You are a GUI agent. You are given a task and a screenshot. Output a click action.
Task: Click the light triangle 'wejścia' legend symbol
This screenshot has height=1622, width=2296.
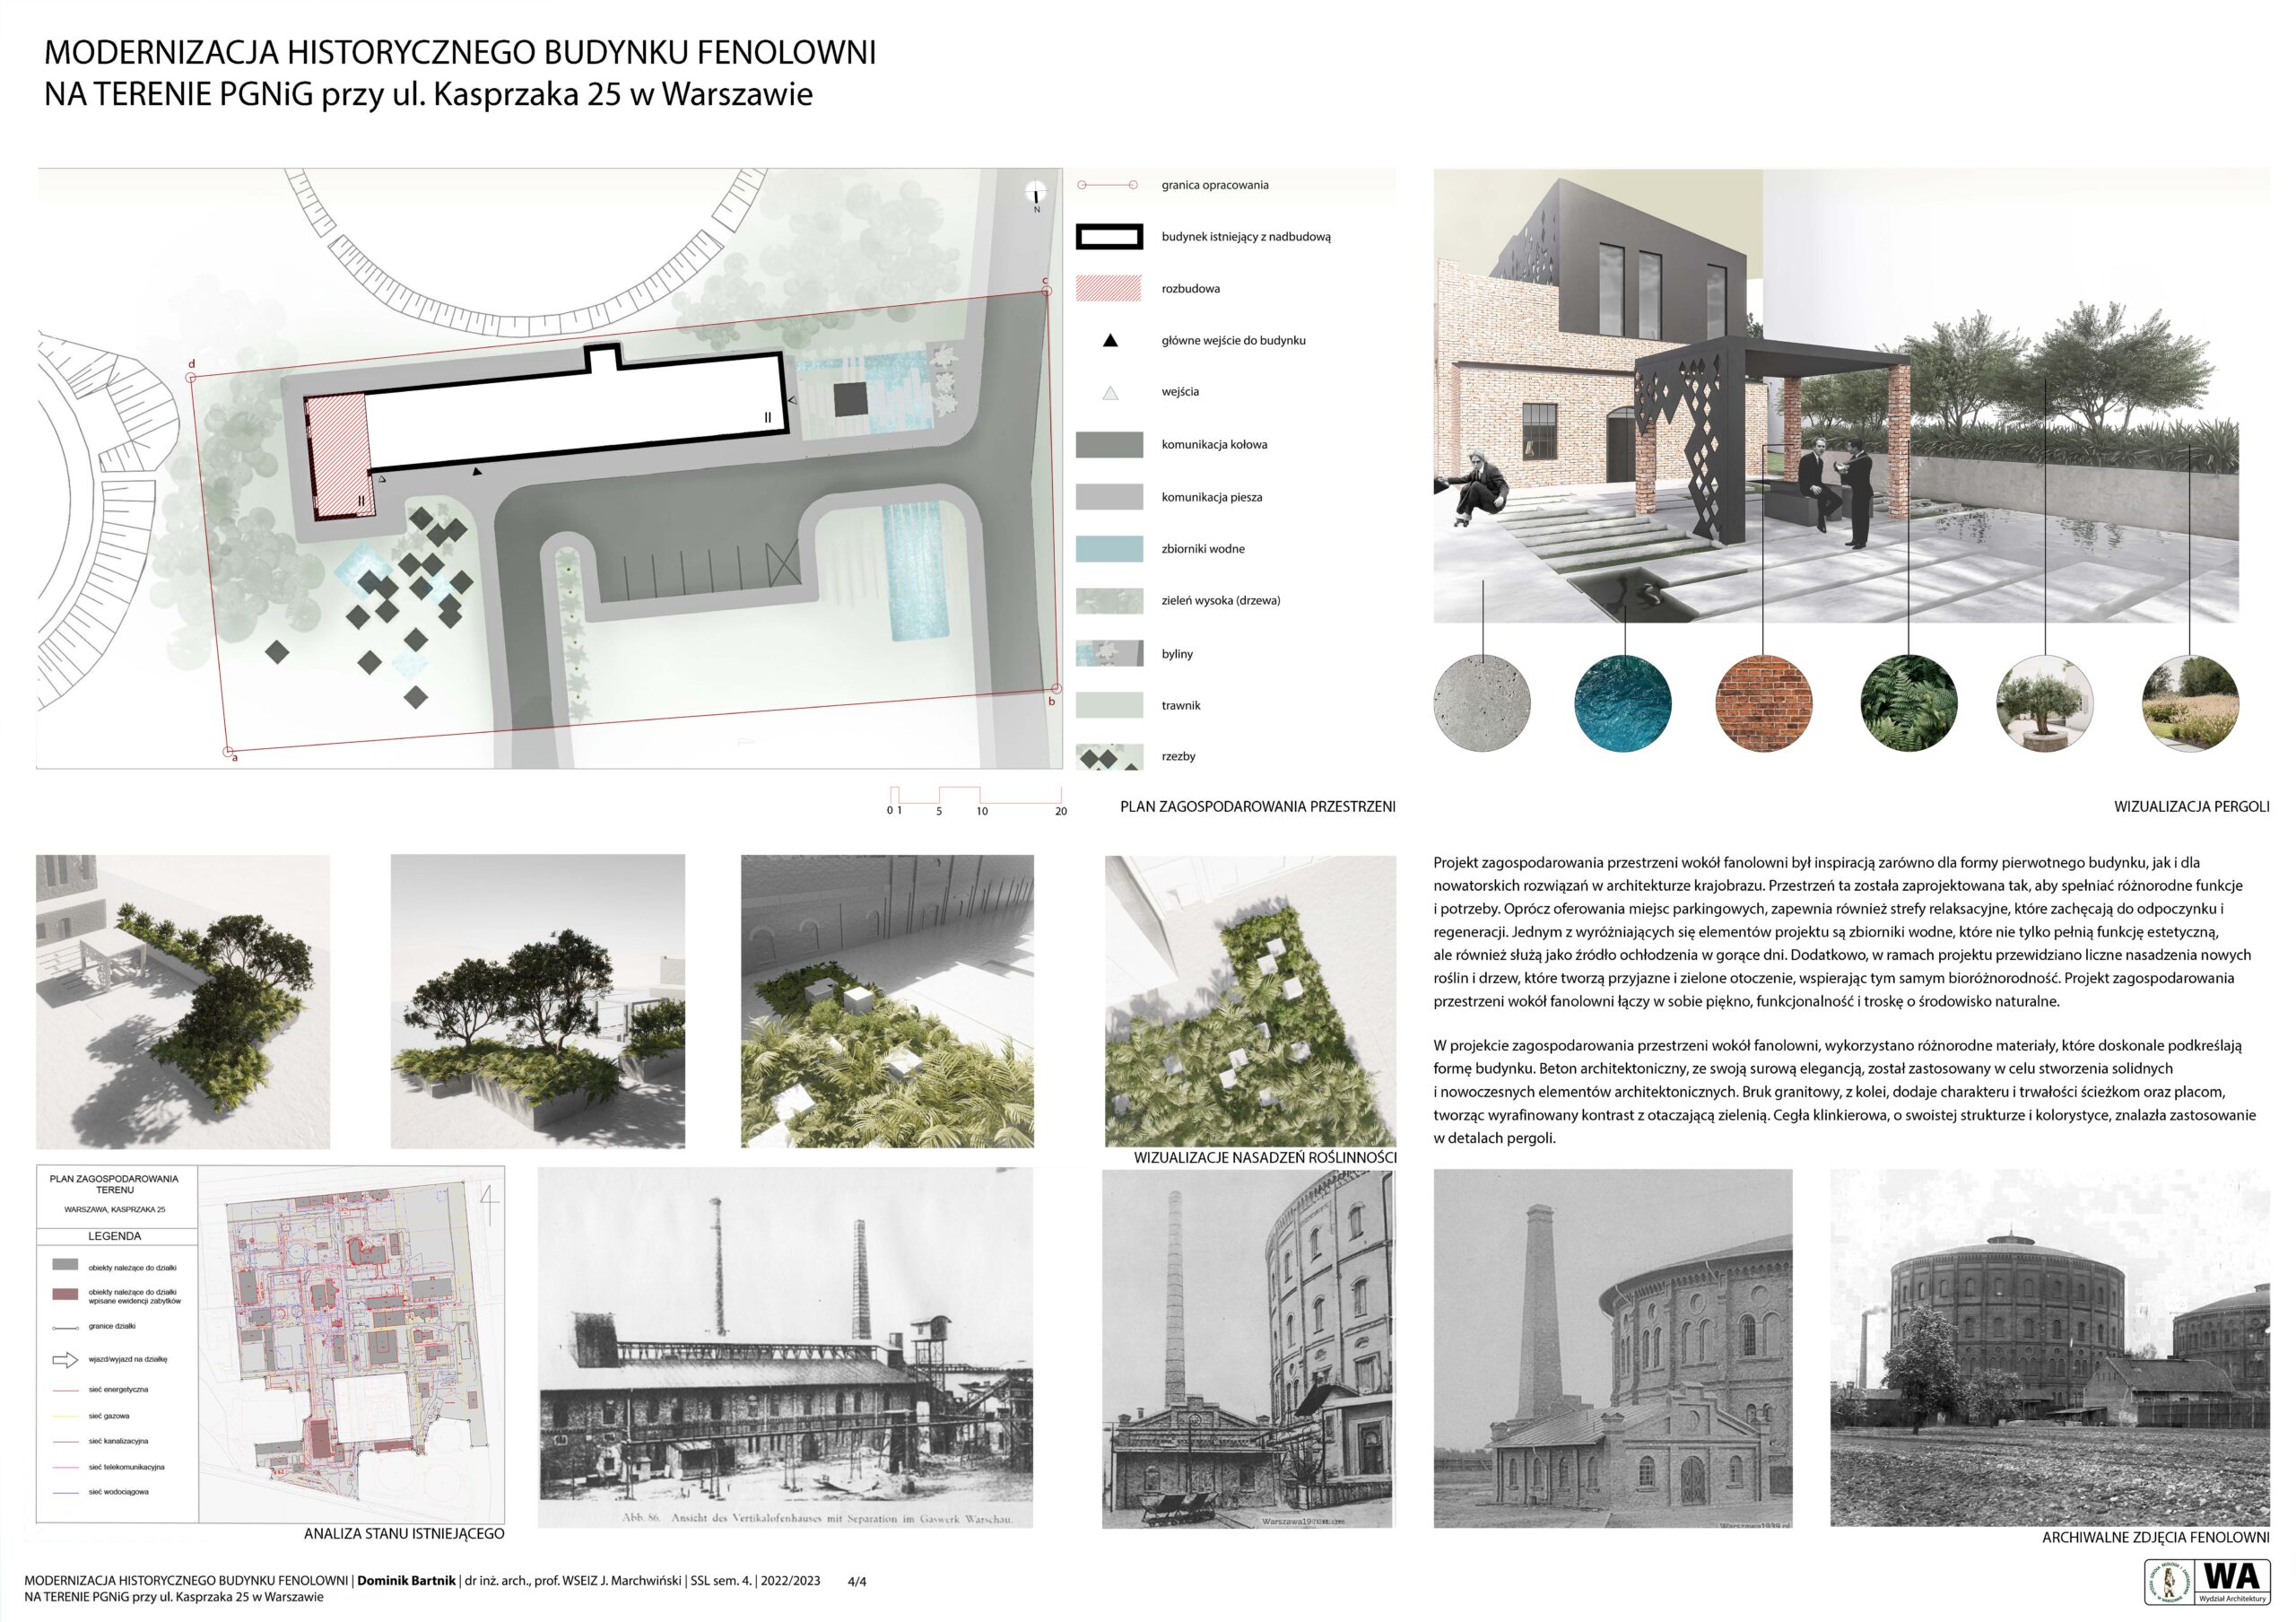1109,393
